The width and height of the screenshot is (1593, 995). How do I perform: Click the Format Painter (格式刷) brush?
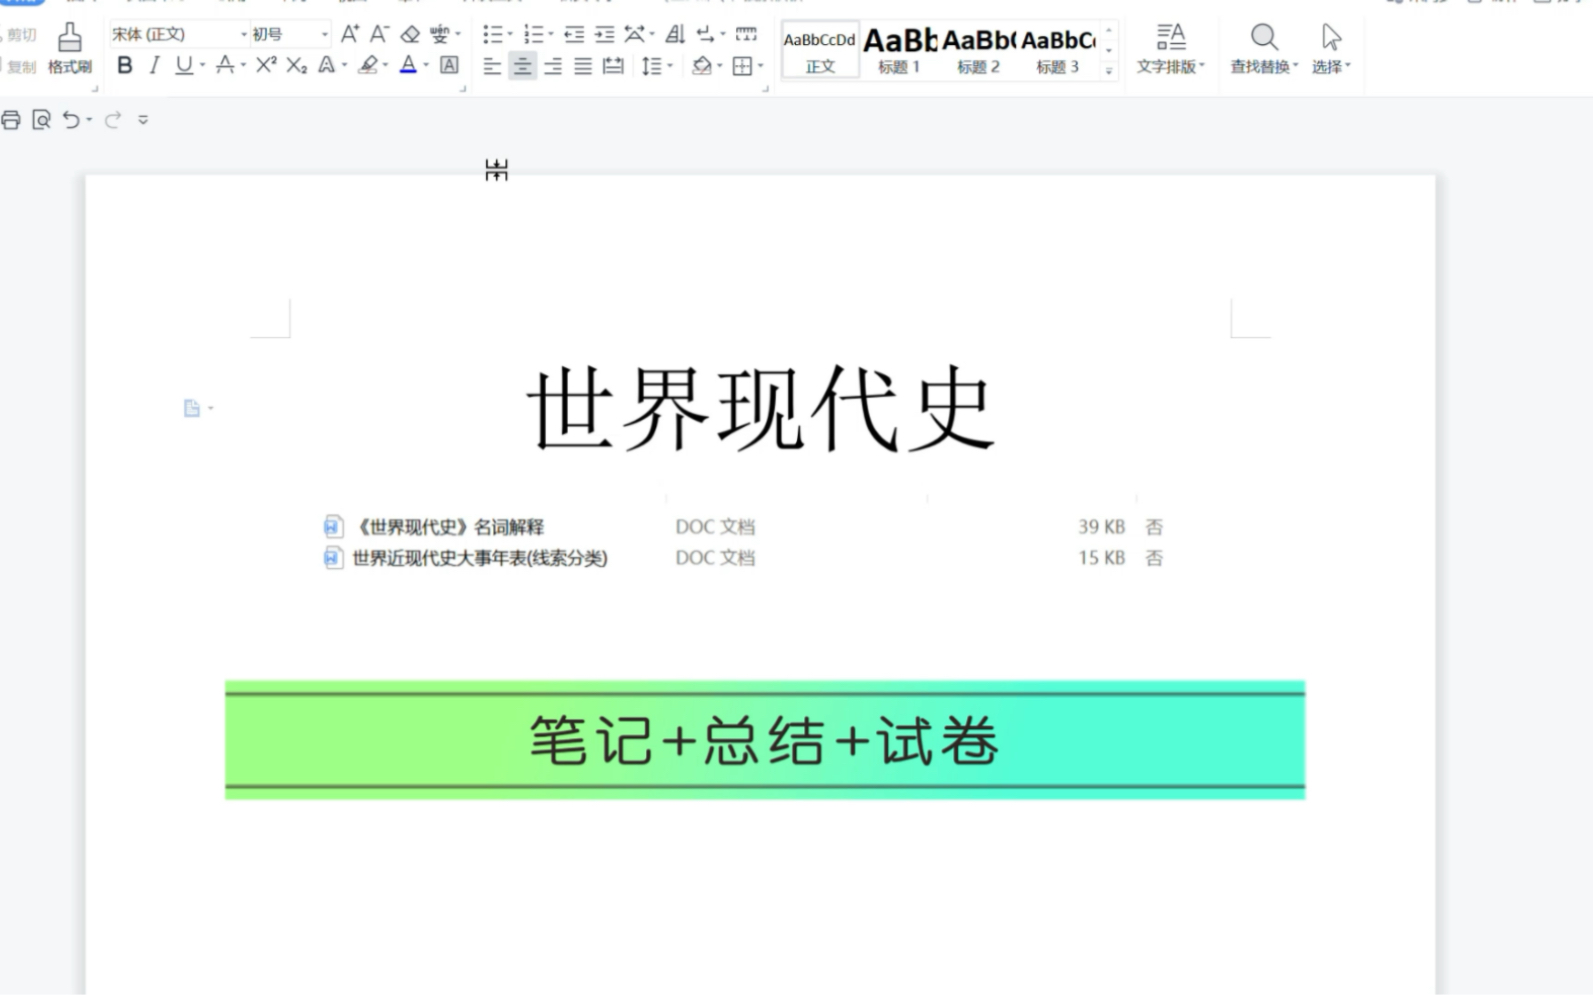(x=69, y=48)
